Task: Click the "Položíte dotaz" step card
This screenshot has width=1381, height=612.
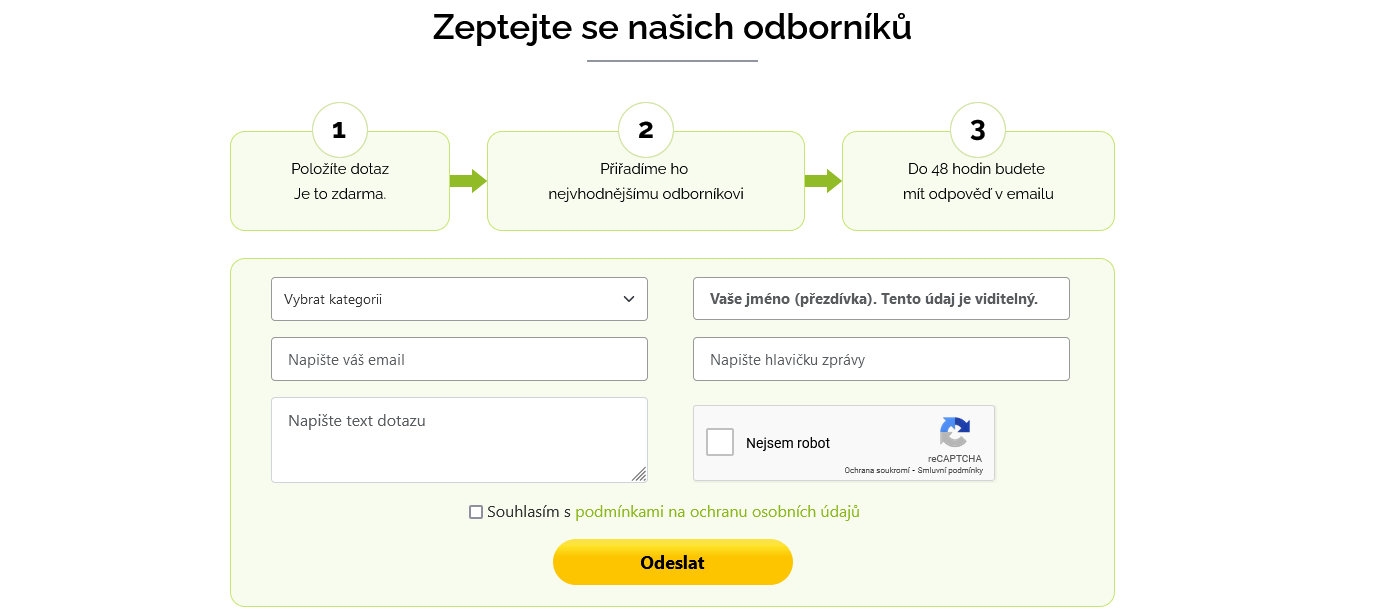Action: (340, 181)
